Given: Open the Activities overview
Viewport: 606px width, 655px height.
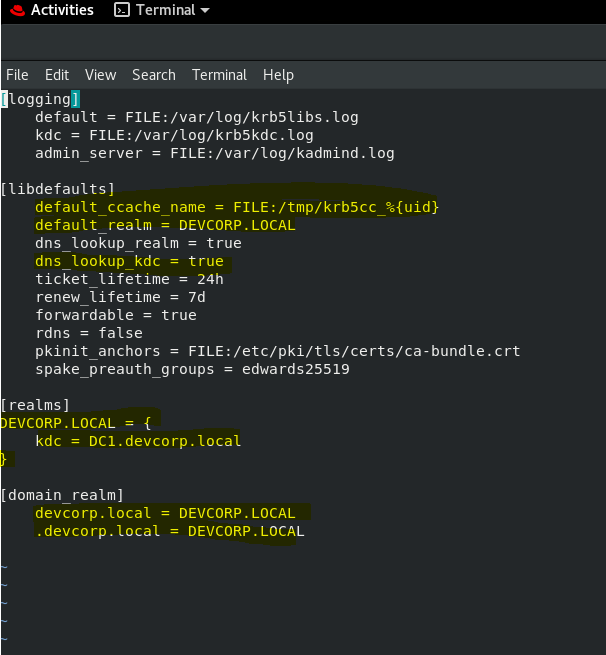Looking at the screenshot, I should click(x=62, y=10).
